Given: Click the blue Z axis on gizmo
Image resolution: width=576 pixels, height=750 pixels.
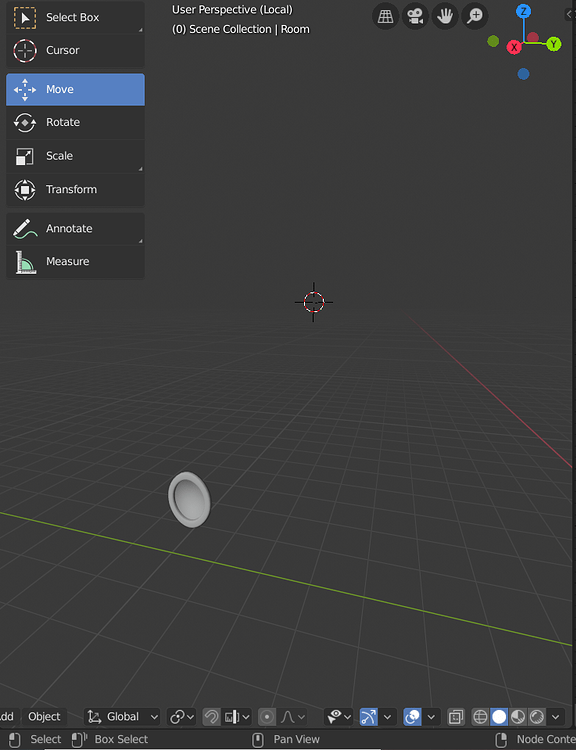Looking at the screenshot, I should pyautogui.click(x=523, y=11).
